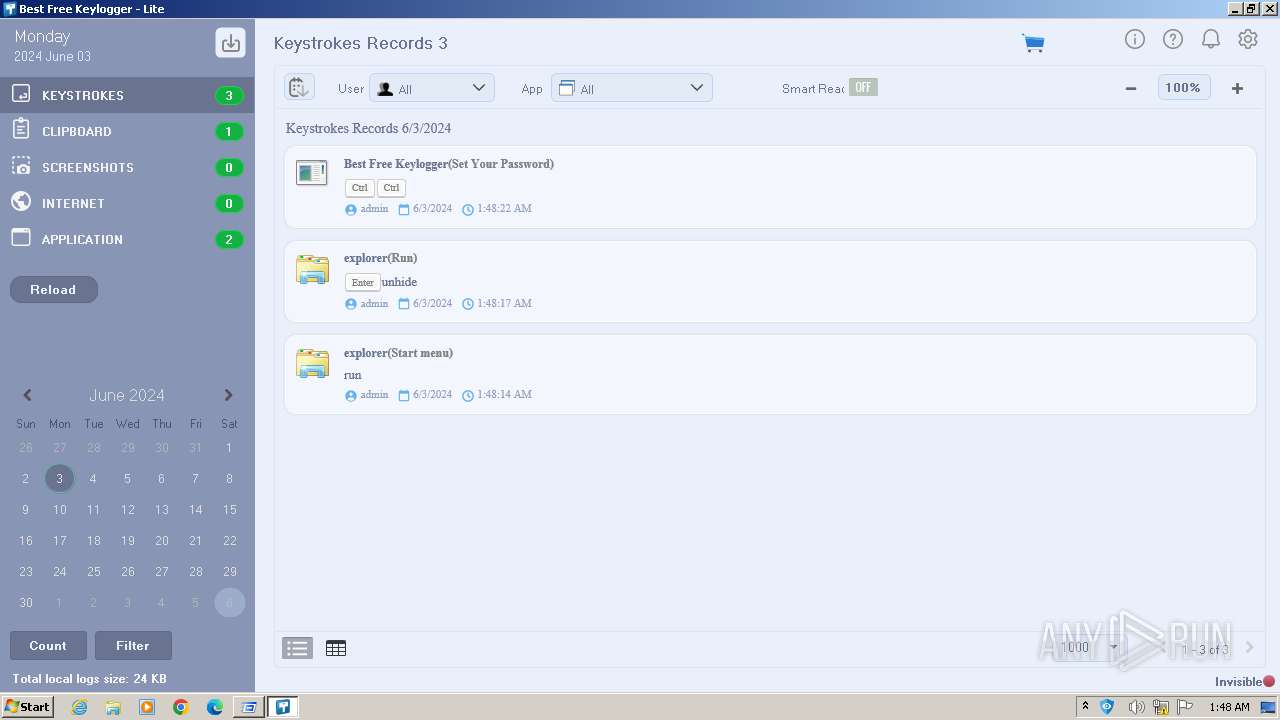
Task: Click the APPLICATION count badge 2
Action: [229, 240]
